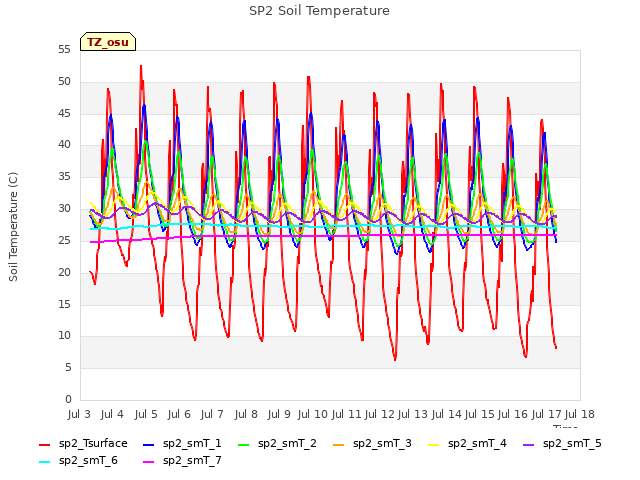Click the 25 y-axis tick label
Image resolution: width=640 pixels, height=480 pixels.
point(64,240)
